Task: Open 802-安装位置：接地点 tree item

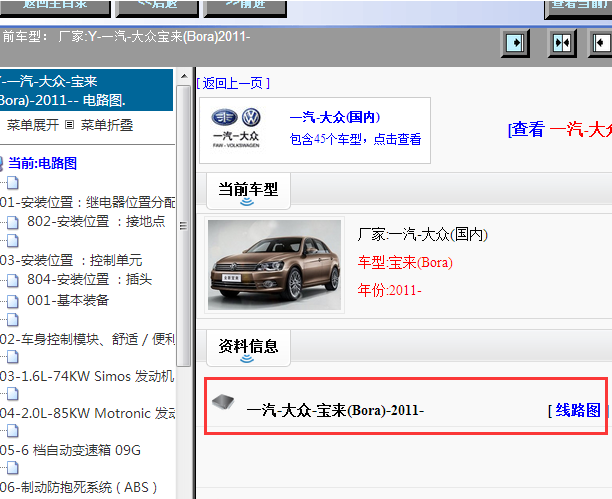Action: coord(96,221)
